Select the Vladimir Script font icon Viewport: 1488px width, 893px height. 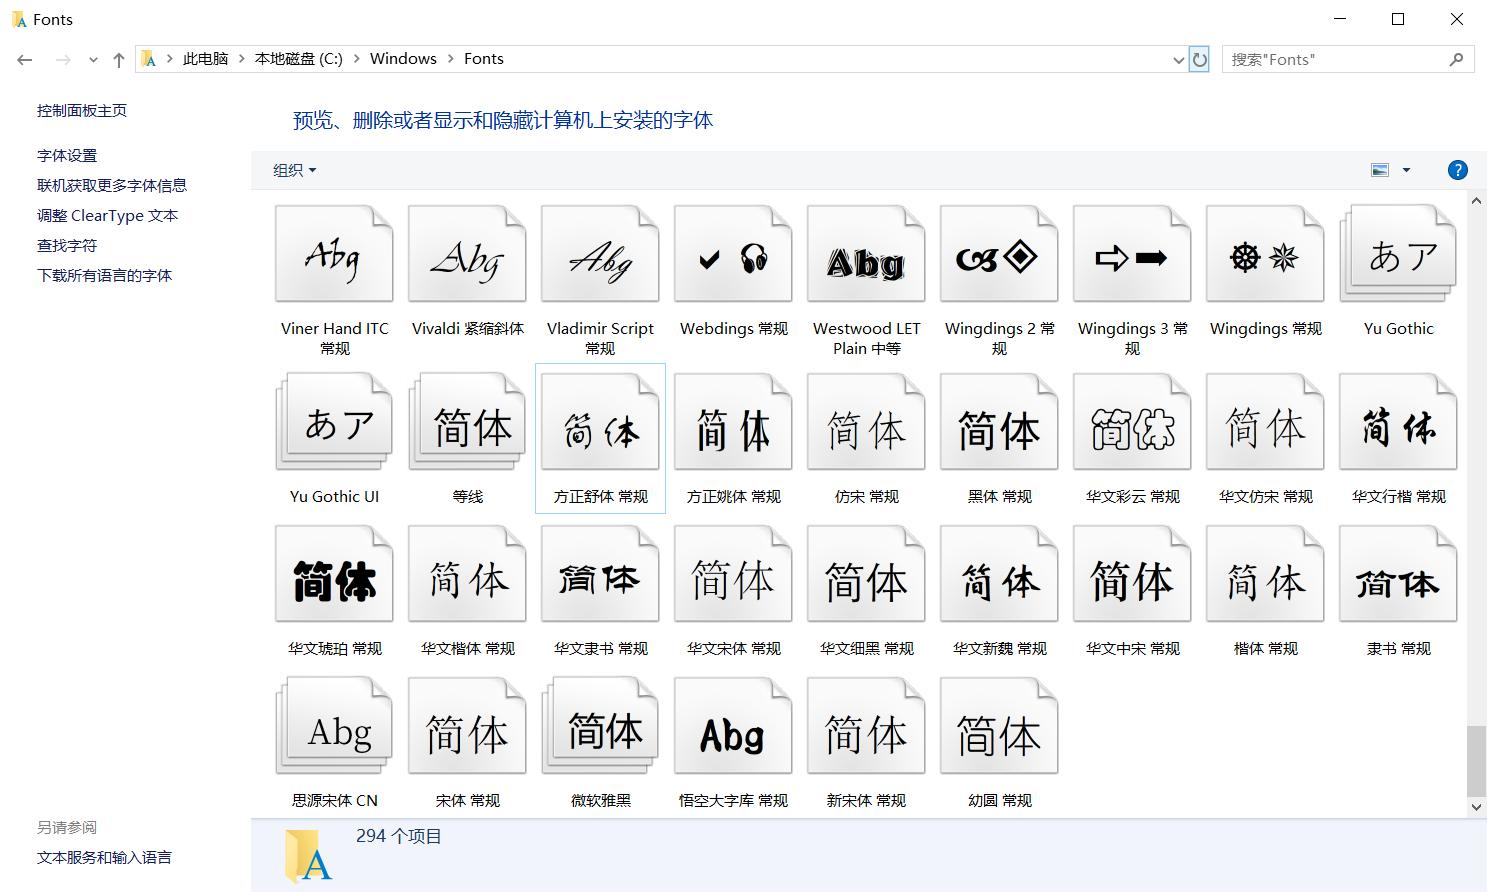coord(600,254)
